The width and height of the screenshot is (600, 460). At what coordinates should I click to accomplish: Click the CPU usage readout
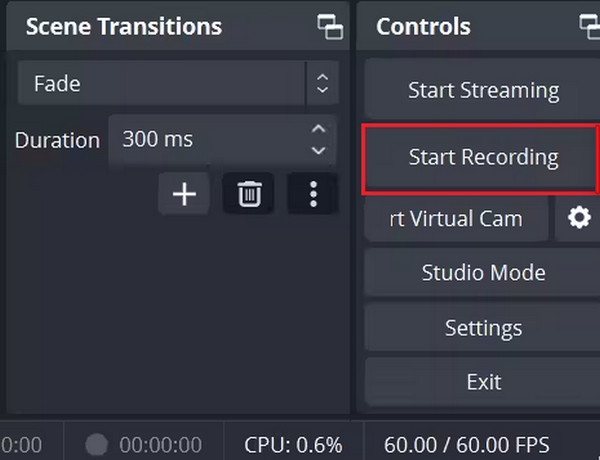[293, 444]
